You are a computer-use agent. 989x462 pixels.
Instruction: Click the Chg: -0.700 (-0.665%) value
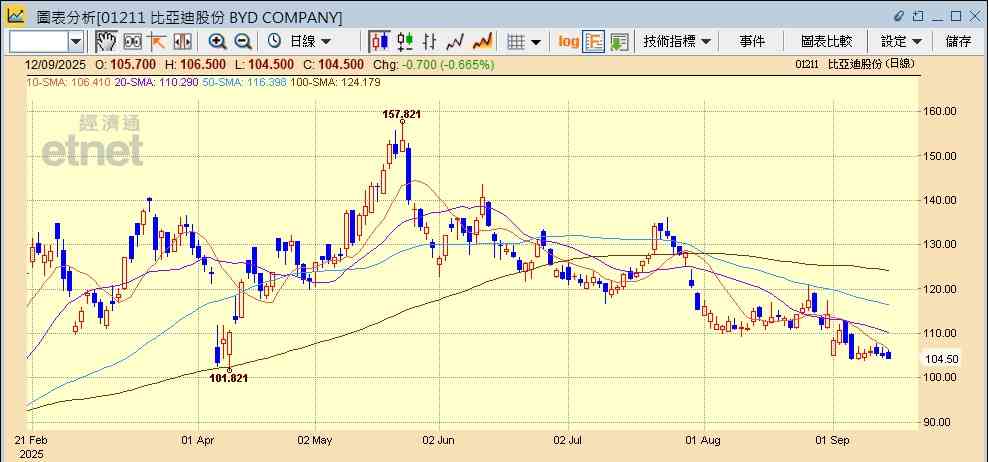[433, 64]
